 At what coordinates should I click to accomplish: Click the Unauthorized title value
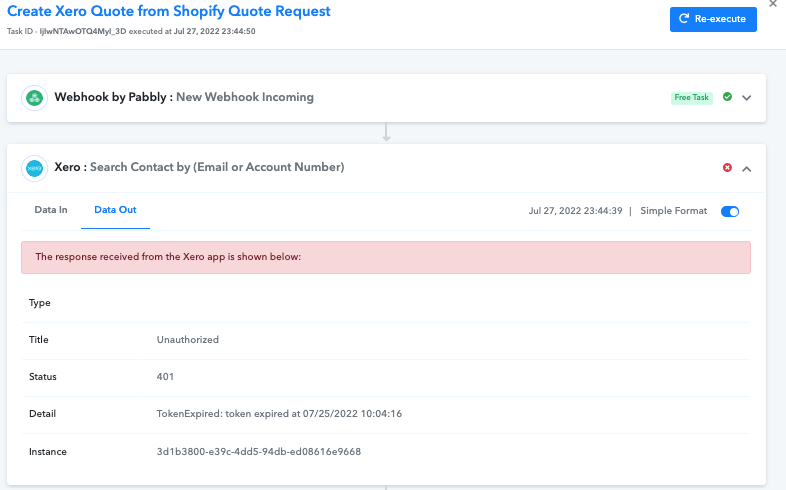point(187,340)
